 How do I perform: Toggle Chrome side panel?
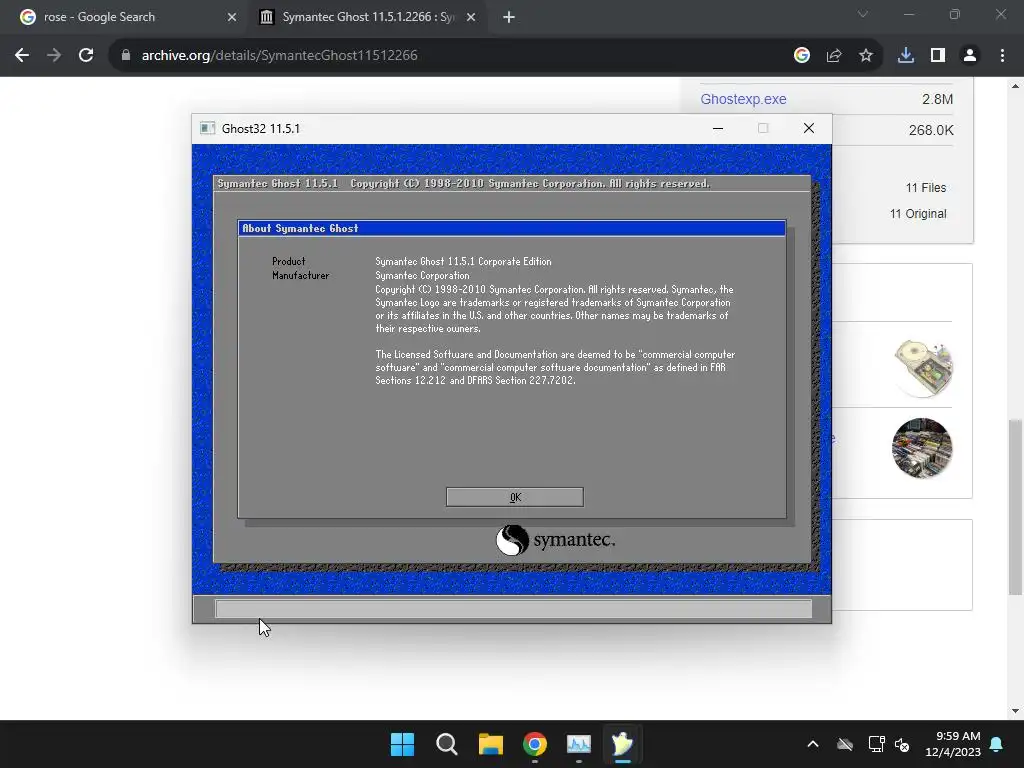[938, 56]
